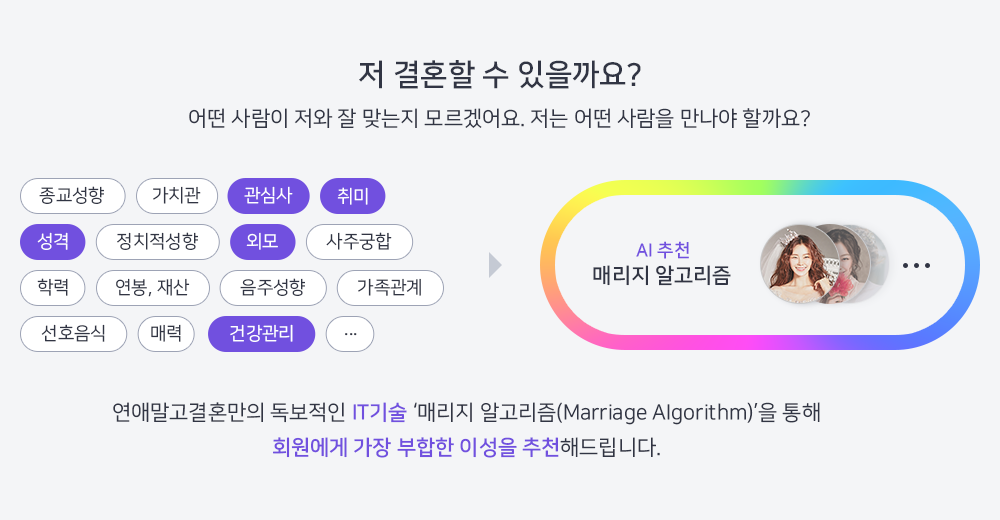
Task: Deselect the purple 건강관리 tag
Action: point(261,334)
